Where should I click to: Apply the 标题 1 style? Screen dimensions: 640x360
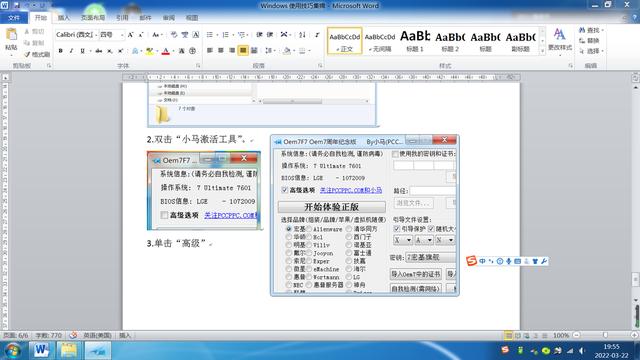pyautogui.click(x=415, y=40)
